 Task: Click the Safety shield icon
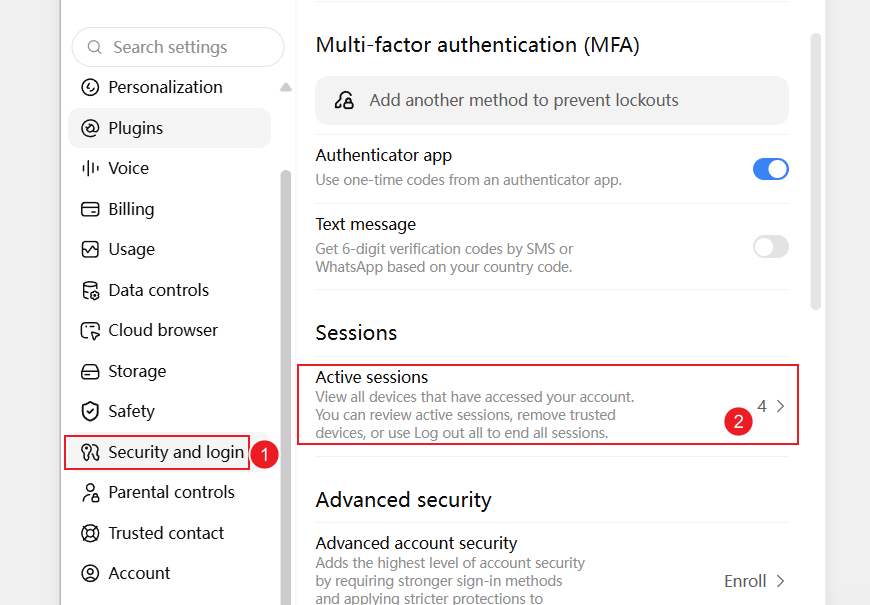tap(90, 411)
